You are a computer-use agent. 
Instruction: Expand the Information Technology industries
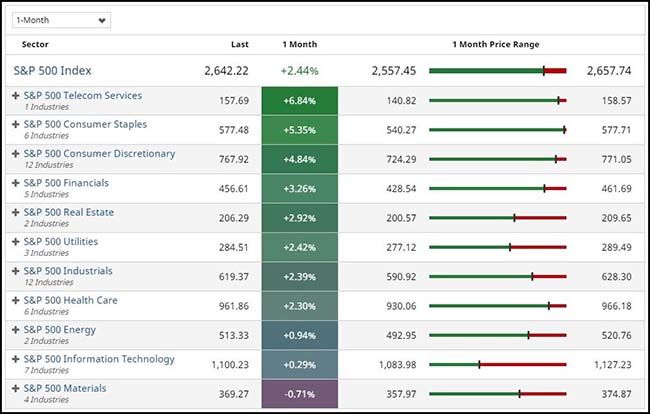16,359
